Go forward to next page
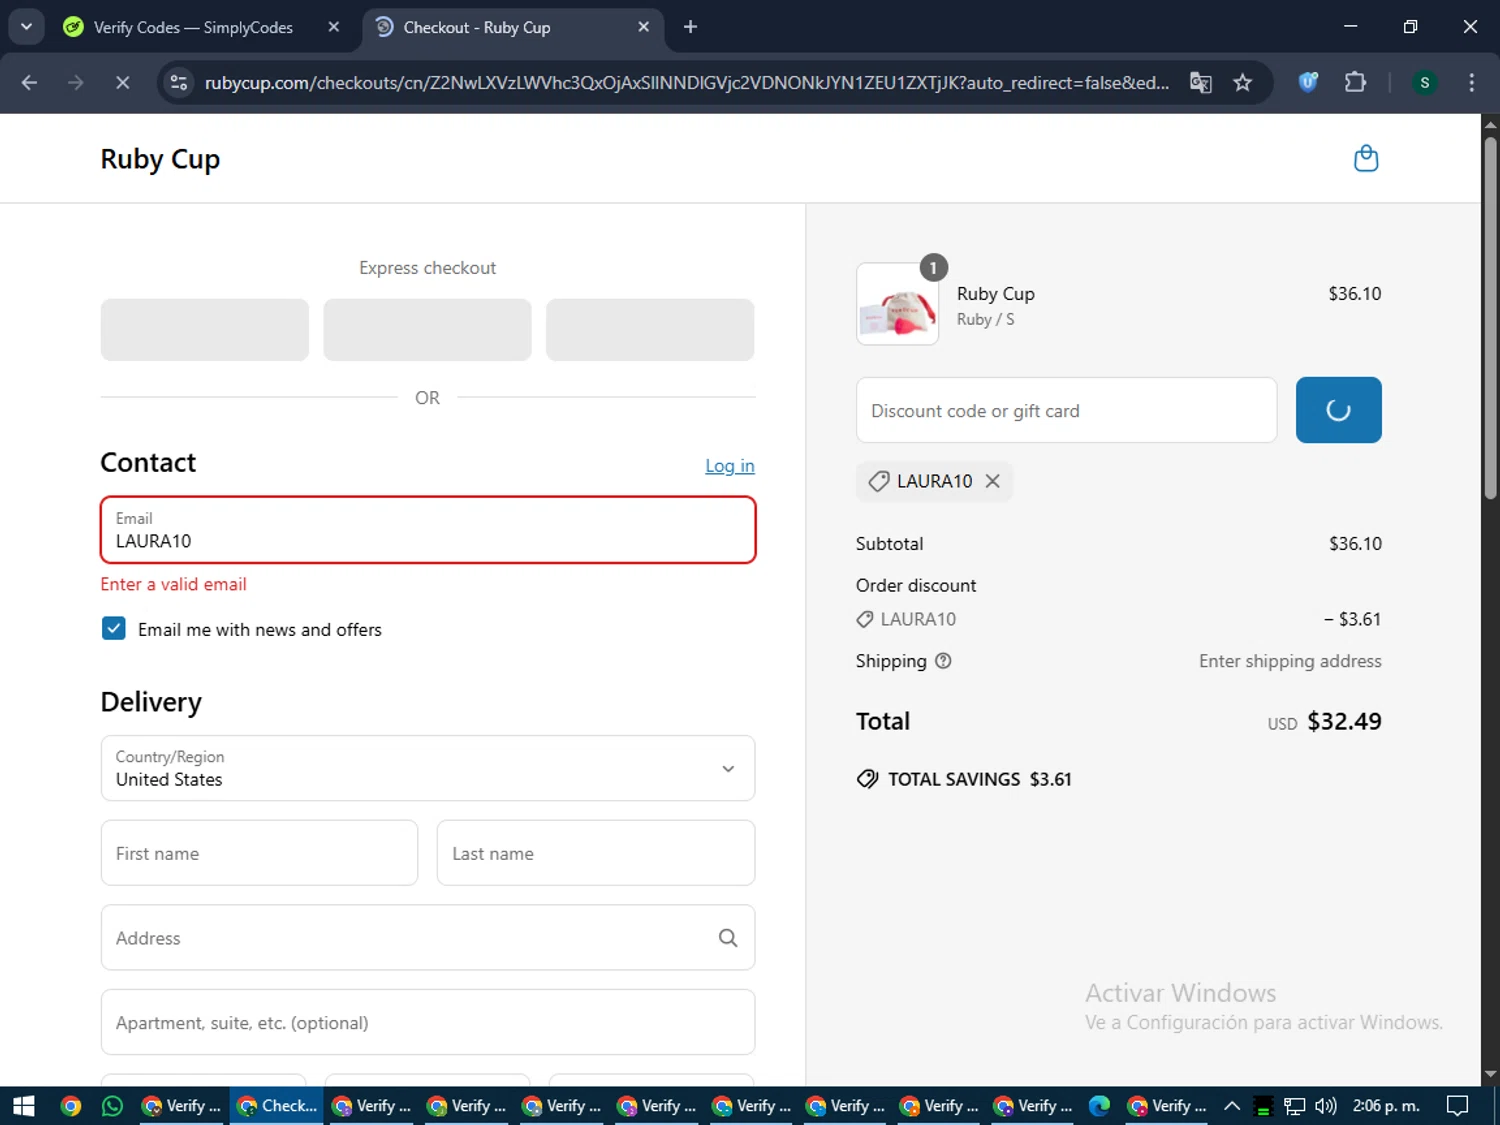This screenshot has height=1125, width=1500. click(x=76, y=83)
